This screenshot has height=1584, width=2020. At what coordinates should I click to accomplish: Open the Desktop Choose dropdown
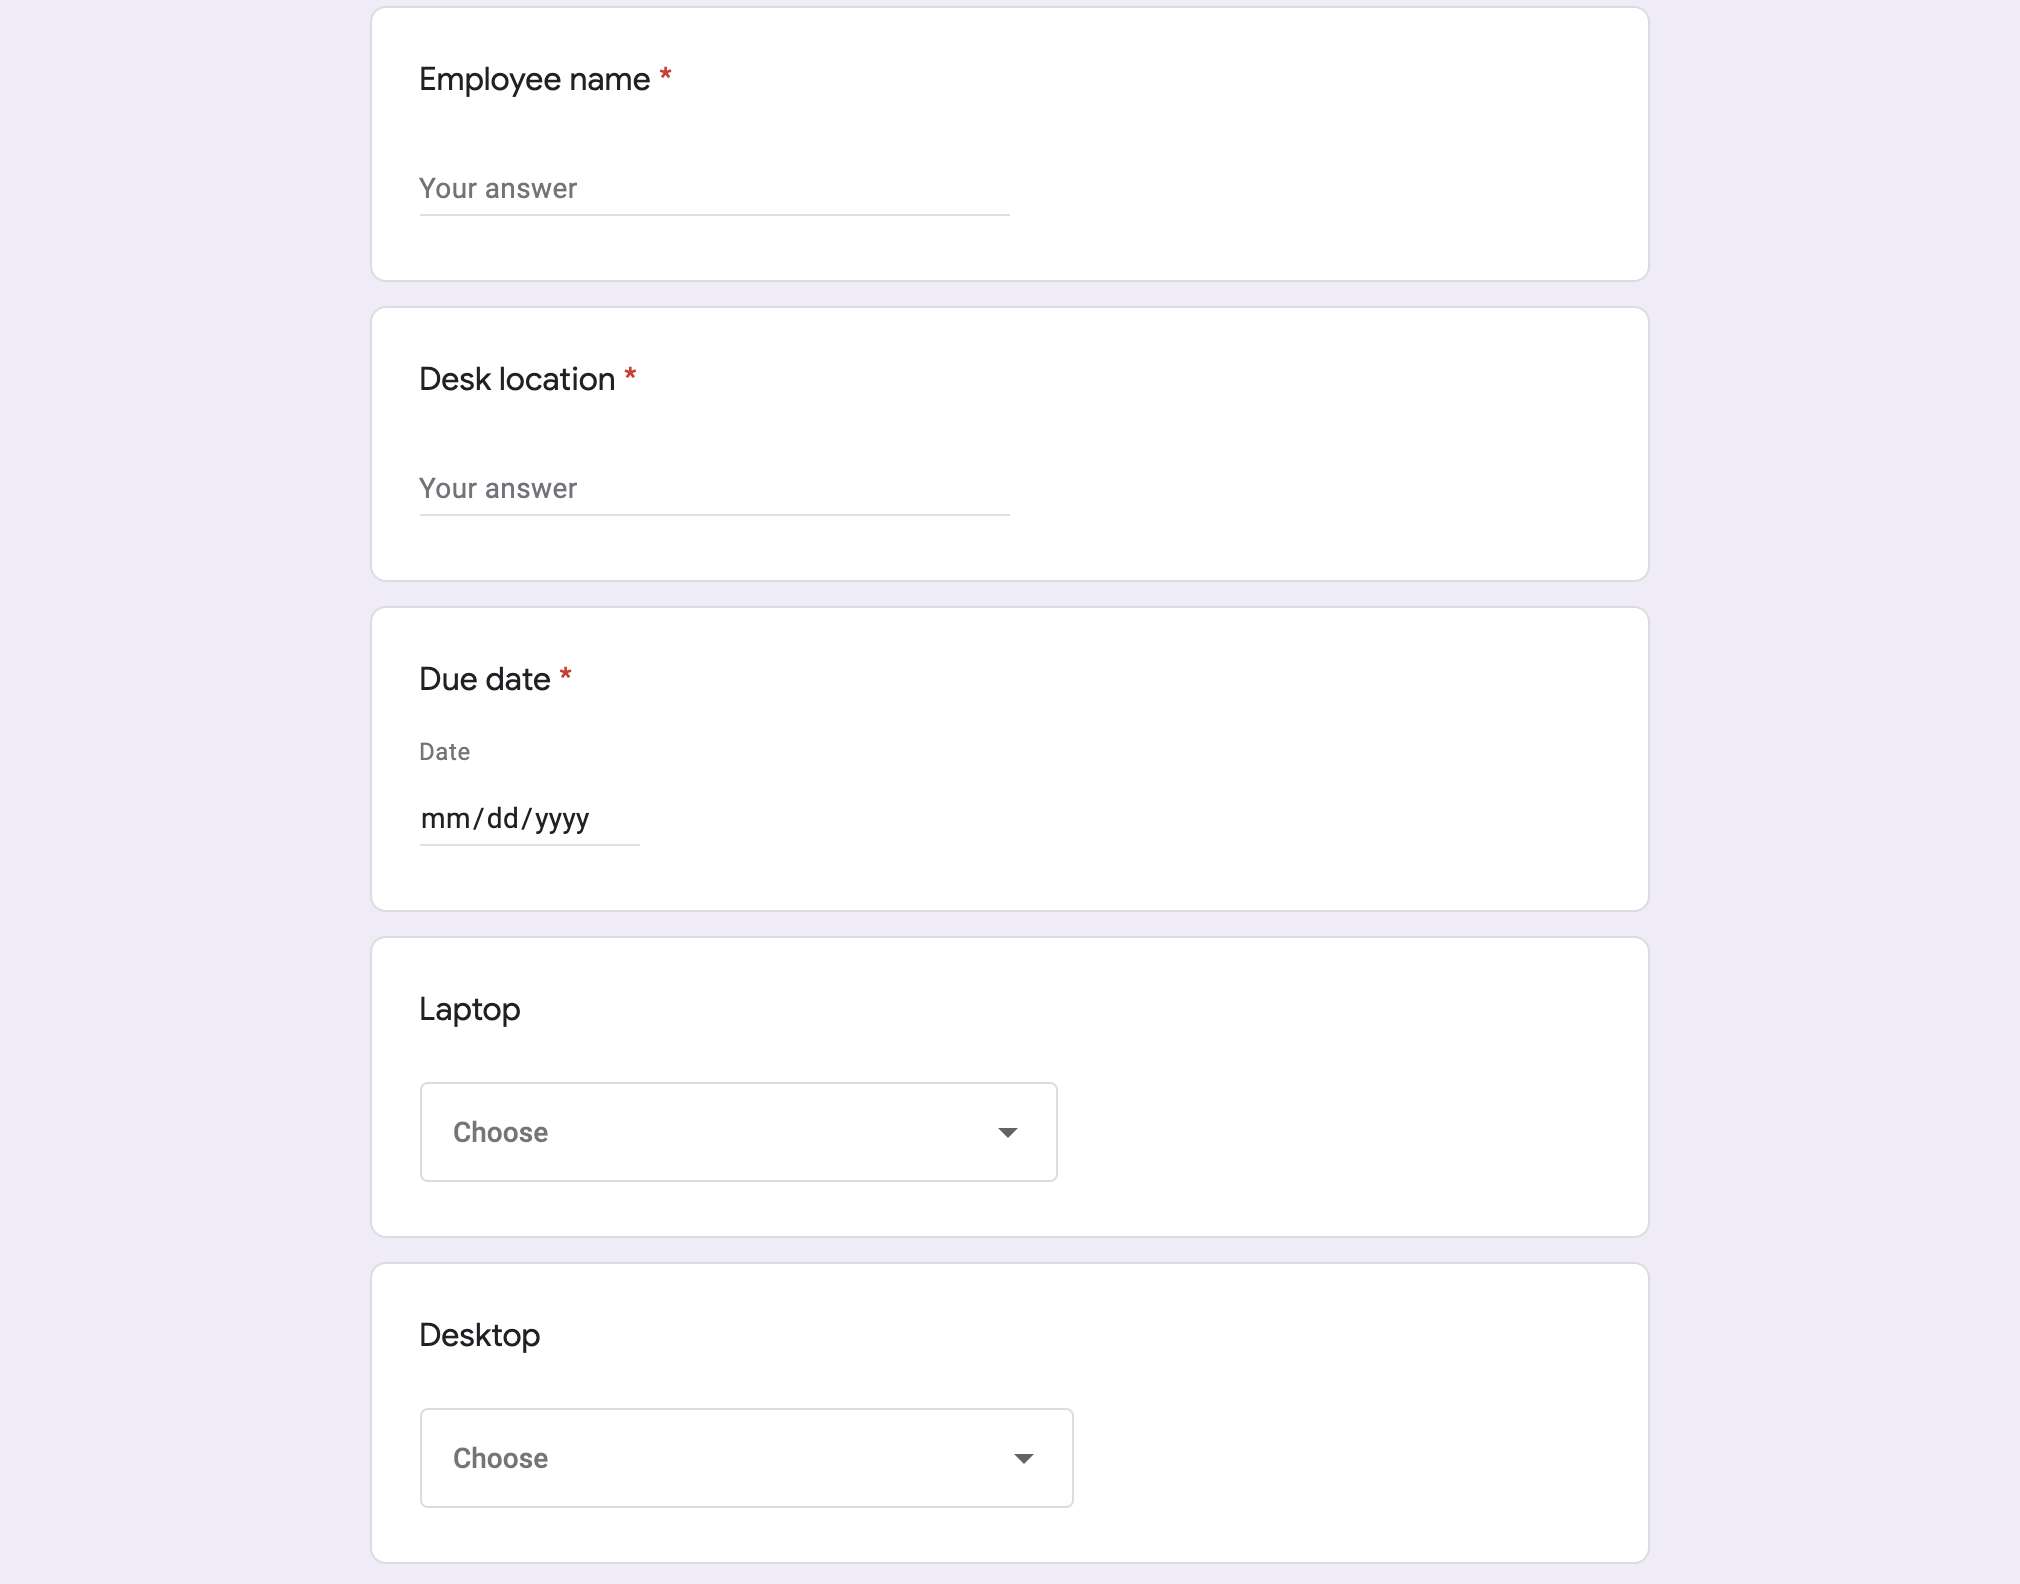pos(746,1457)
